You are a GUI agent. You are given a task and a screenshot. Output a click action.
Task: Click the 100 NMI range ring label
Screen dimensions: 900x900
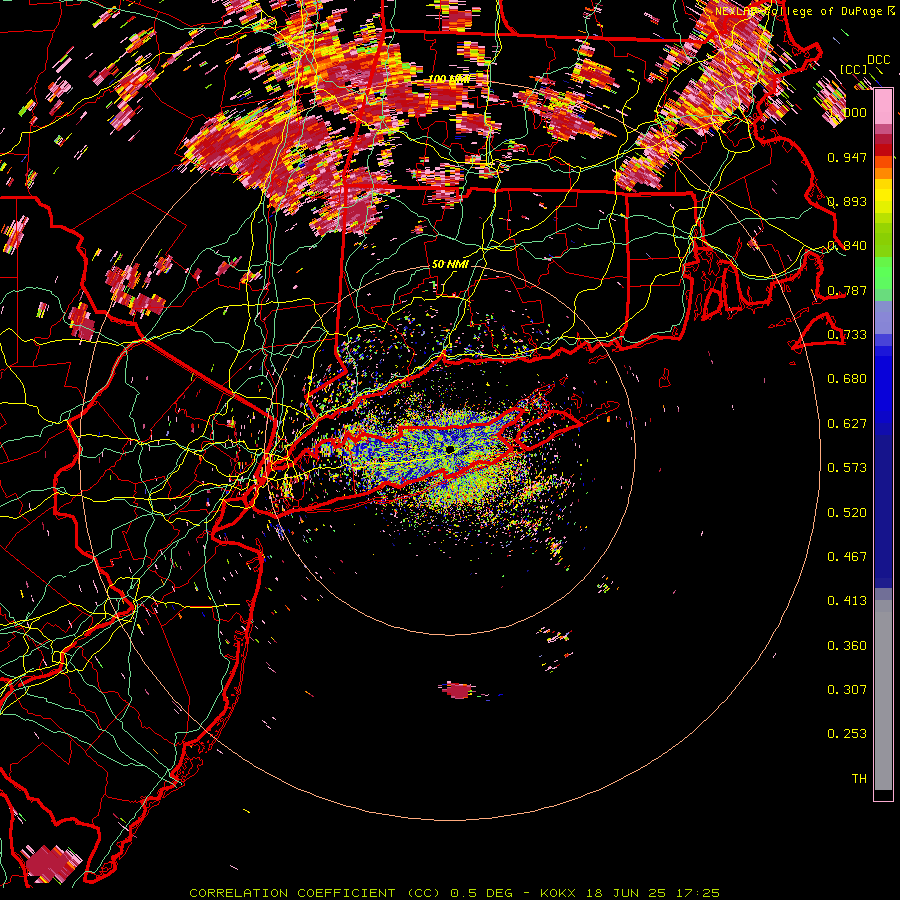(449, 79)
